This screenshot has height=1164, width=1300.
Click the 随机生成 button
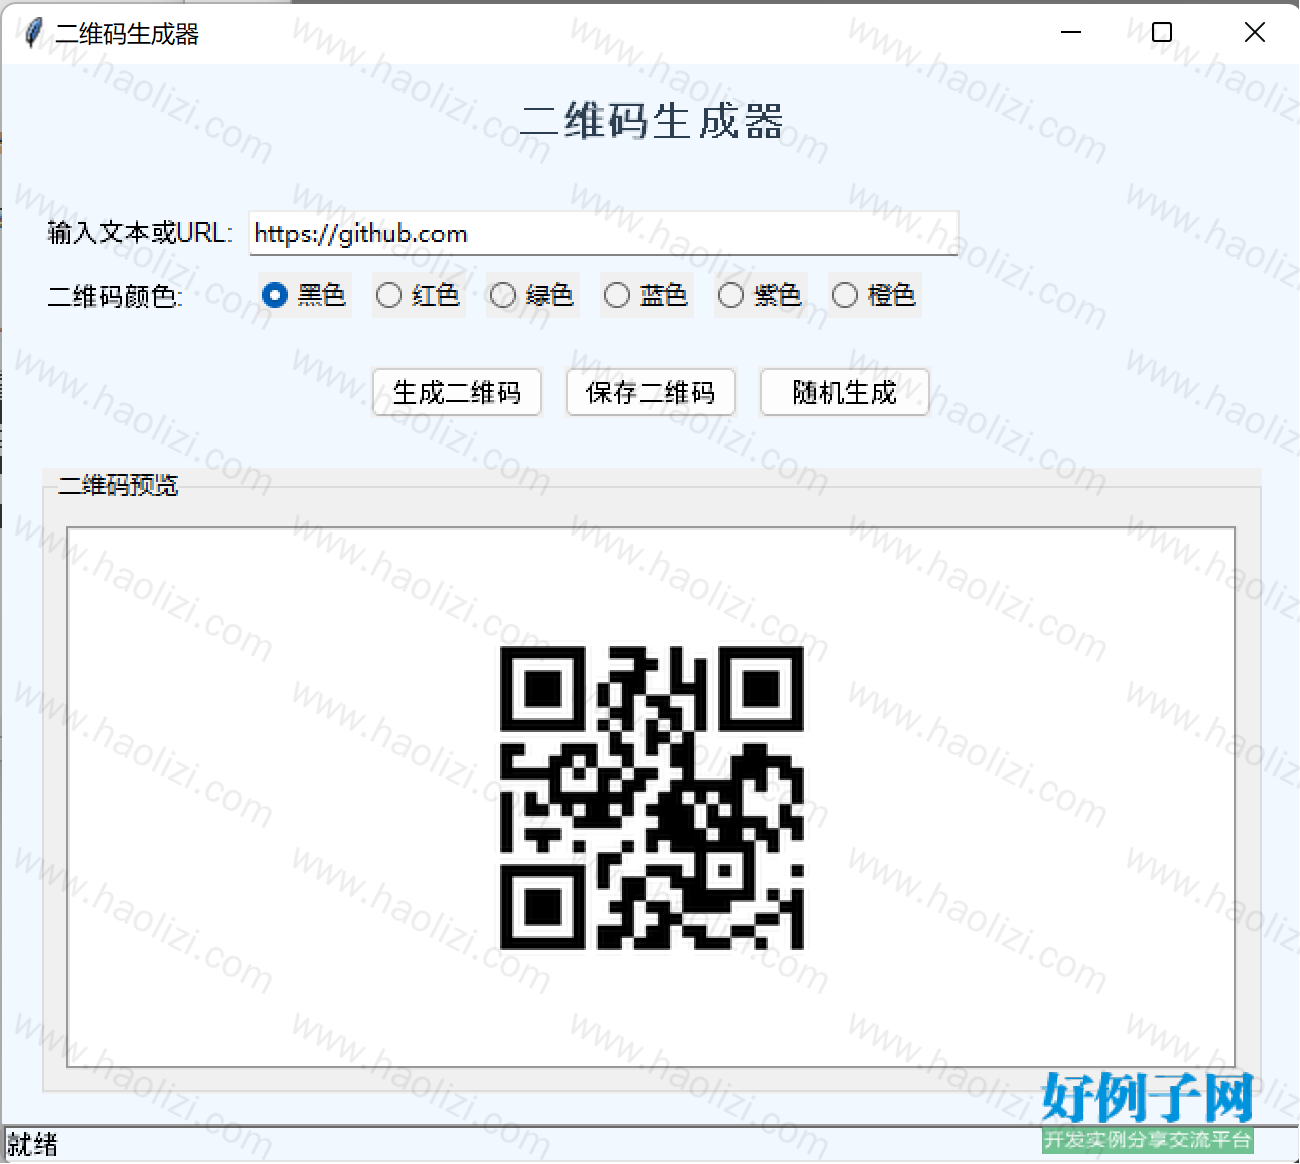click(x=845, y=392)
